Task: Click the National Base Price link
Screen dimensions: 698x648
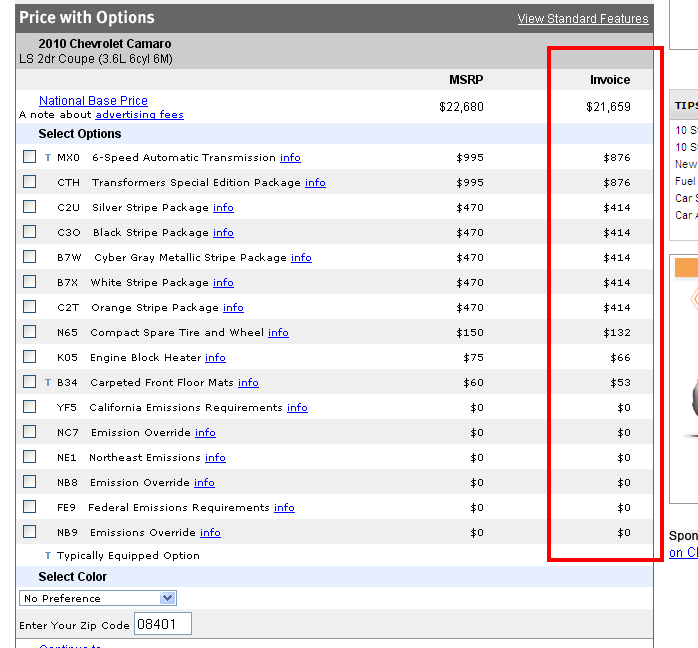Action: click(93, 101)
